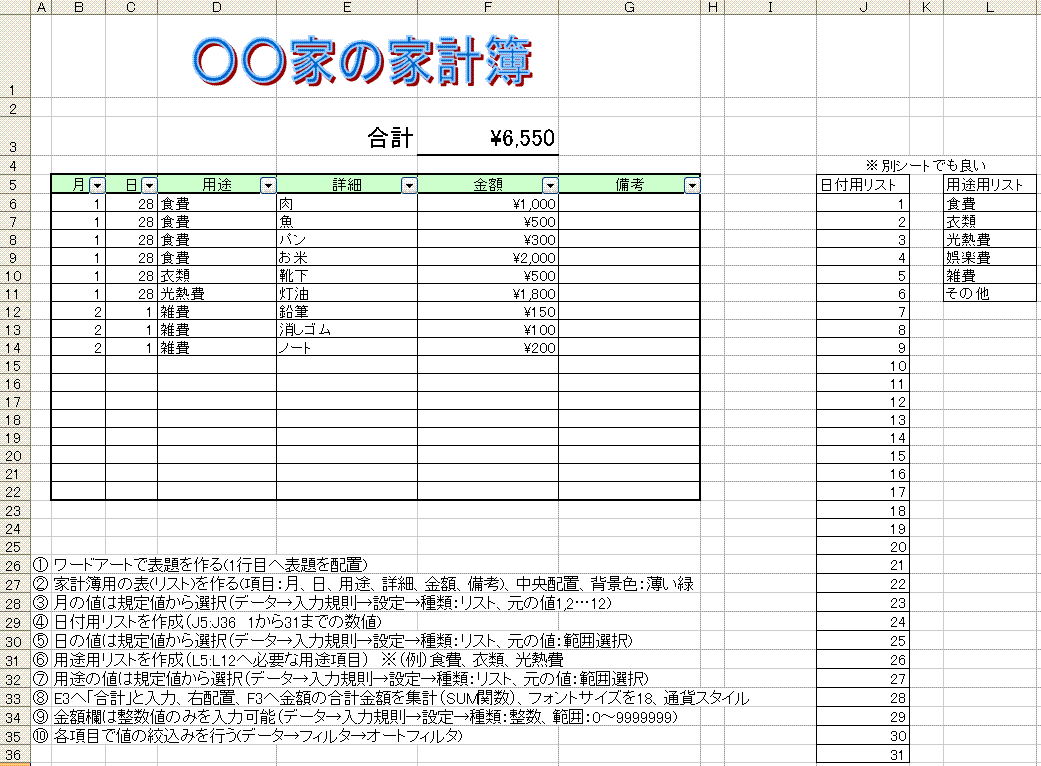Open the 日 column filter dropdown
Screen dimensions: 1041x766
(x=149, y=185)
